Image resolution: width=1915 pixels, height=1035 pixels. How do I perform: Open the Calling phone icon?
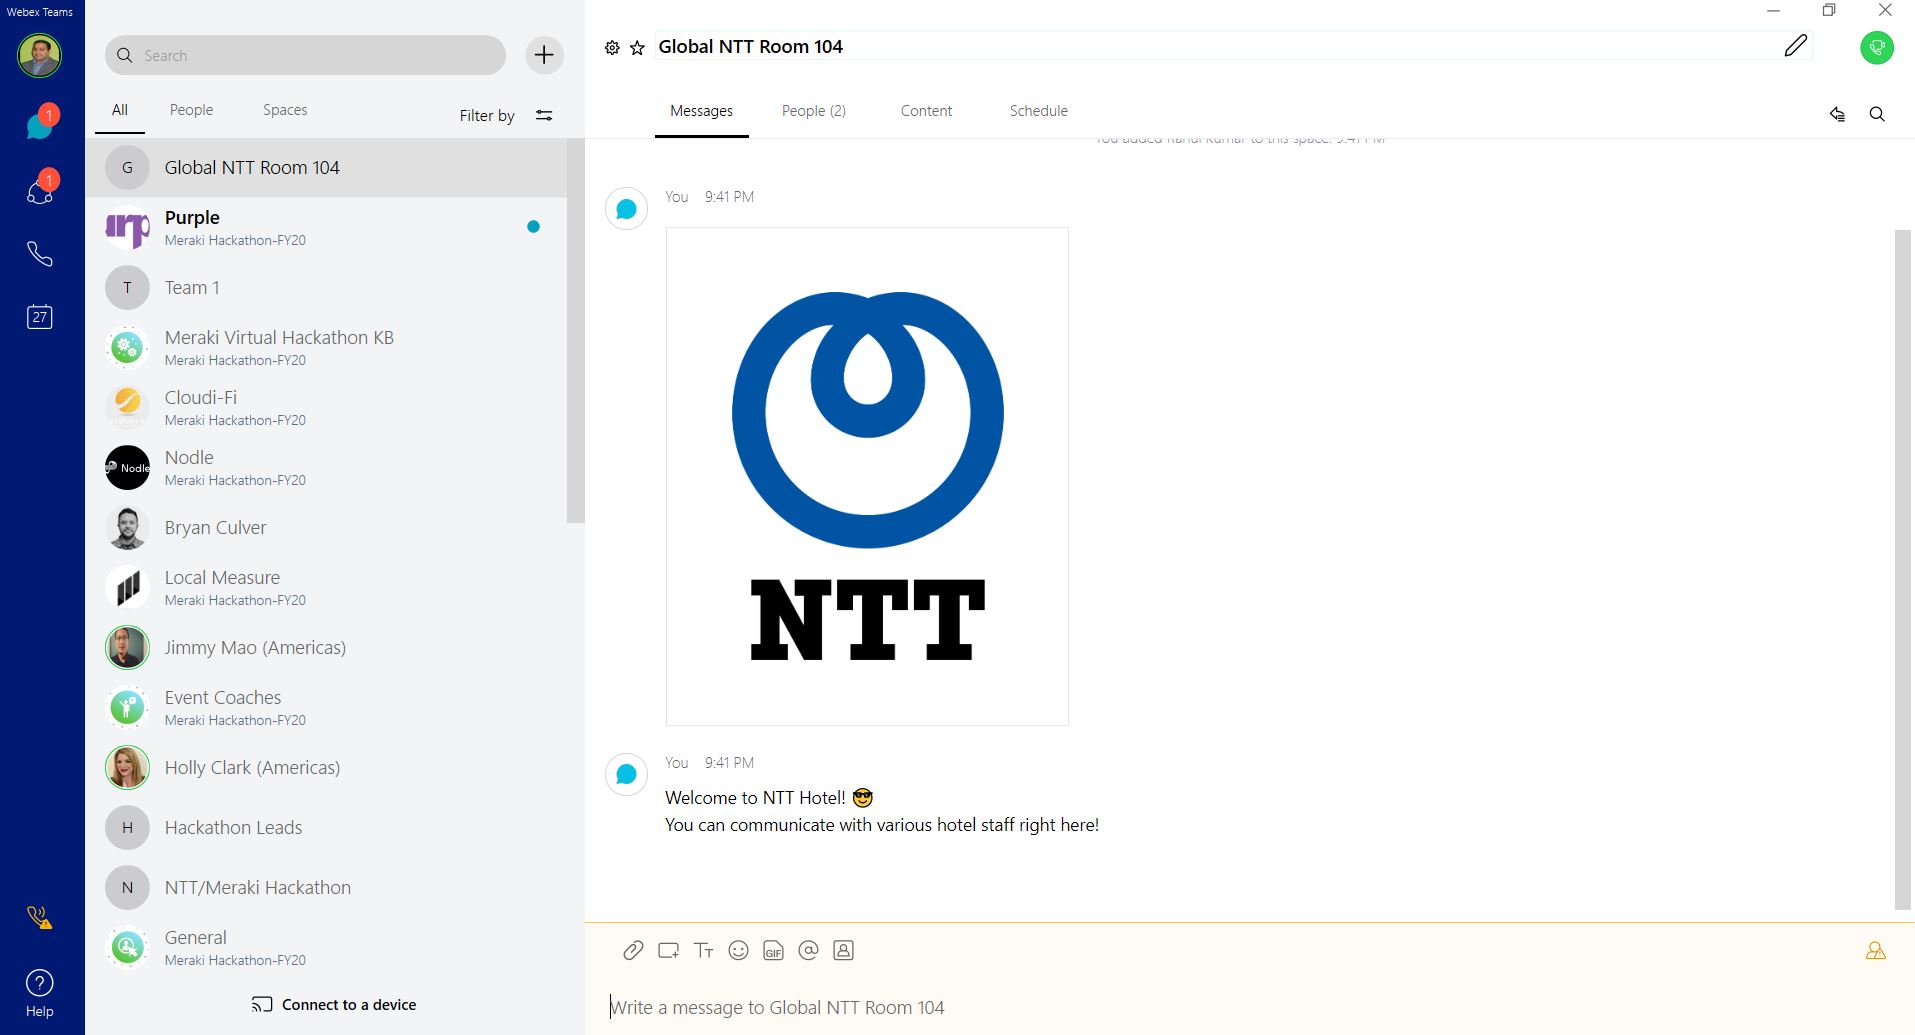coord(40,254)
